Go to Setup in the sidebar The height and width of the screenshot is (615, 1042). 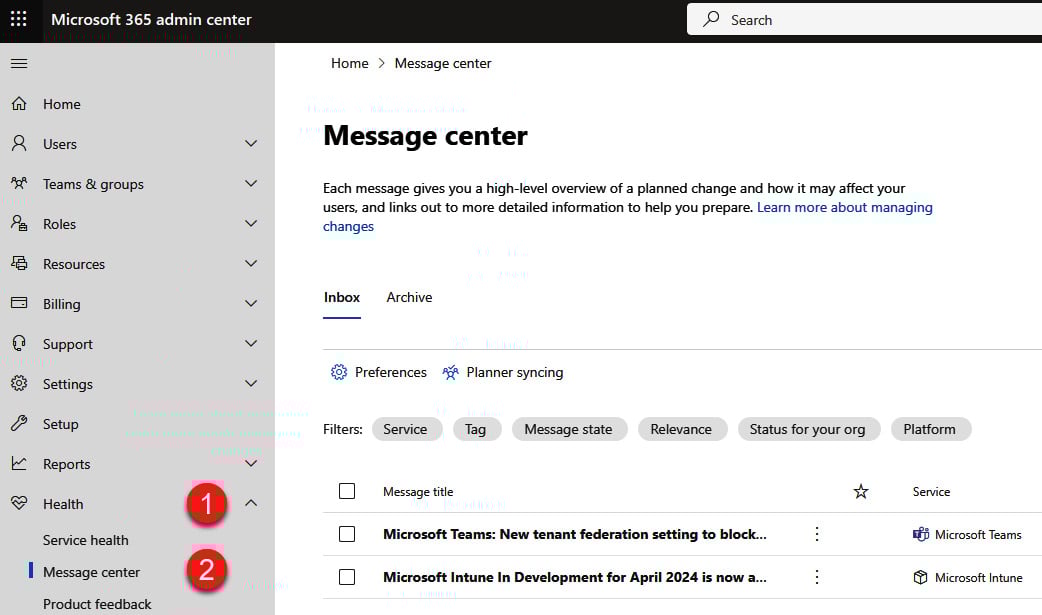(60, 424)
